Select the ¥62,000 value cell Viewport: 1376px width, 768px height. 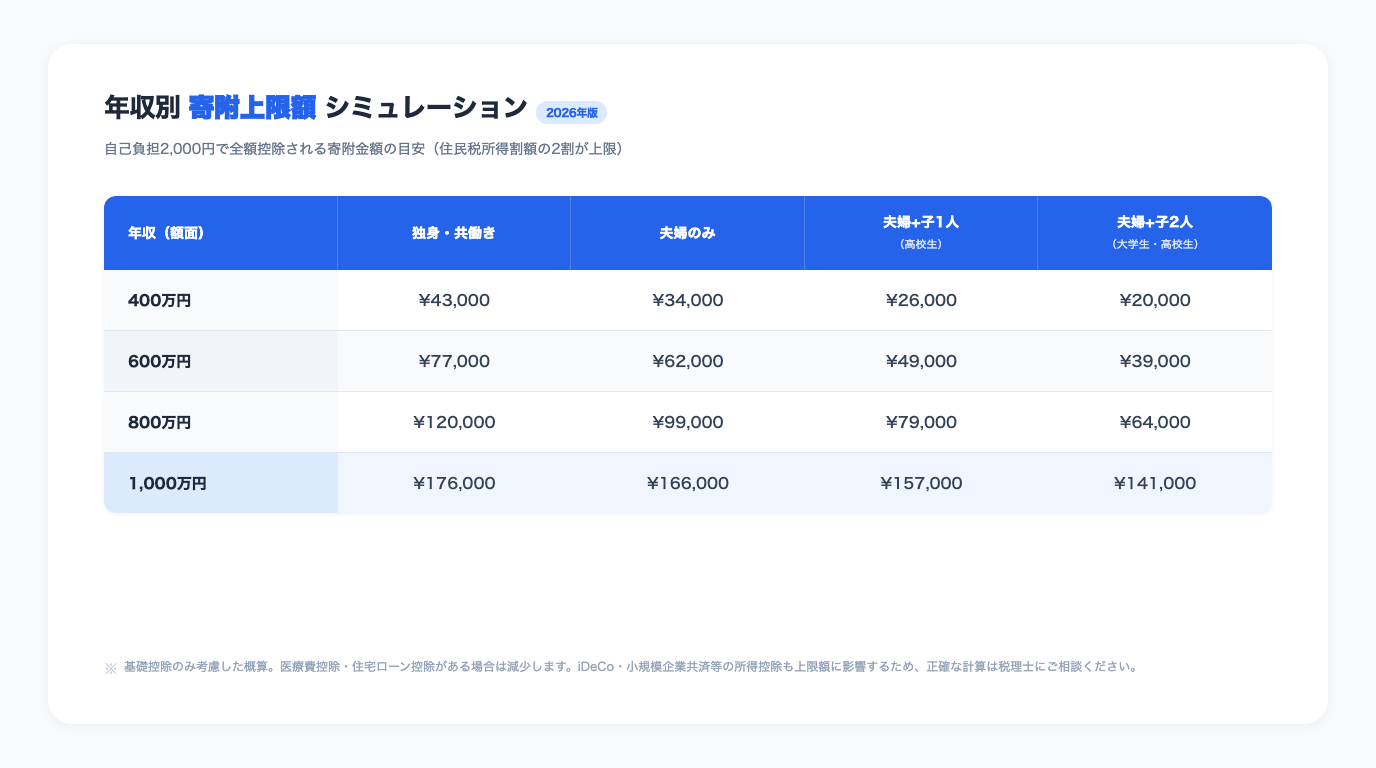point(688,361)
